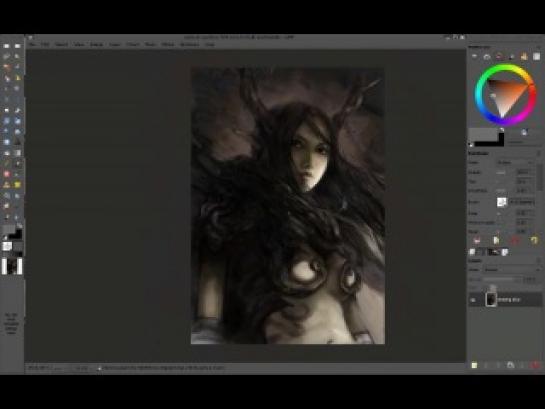Open the Image menu
The height and width of the screenshot is (409, 545).
[97, 44]
